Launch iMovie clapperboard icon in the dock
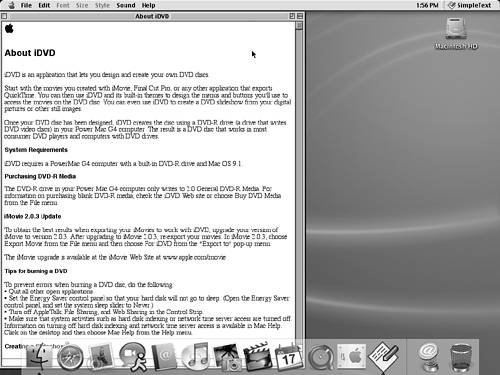 point(257,357)
